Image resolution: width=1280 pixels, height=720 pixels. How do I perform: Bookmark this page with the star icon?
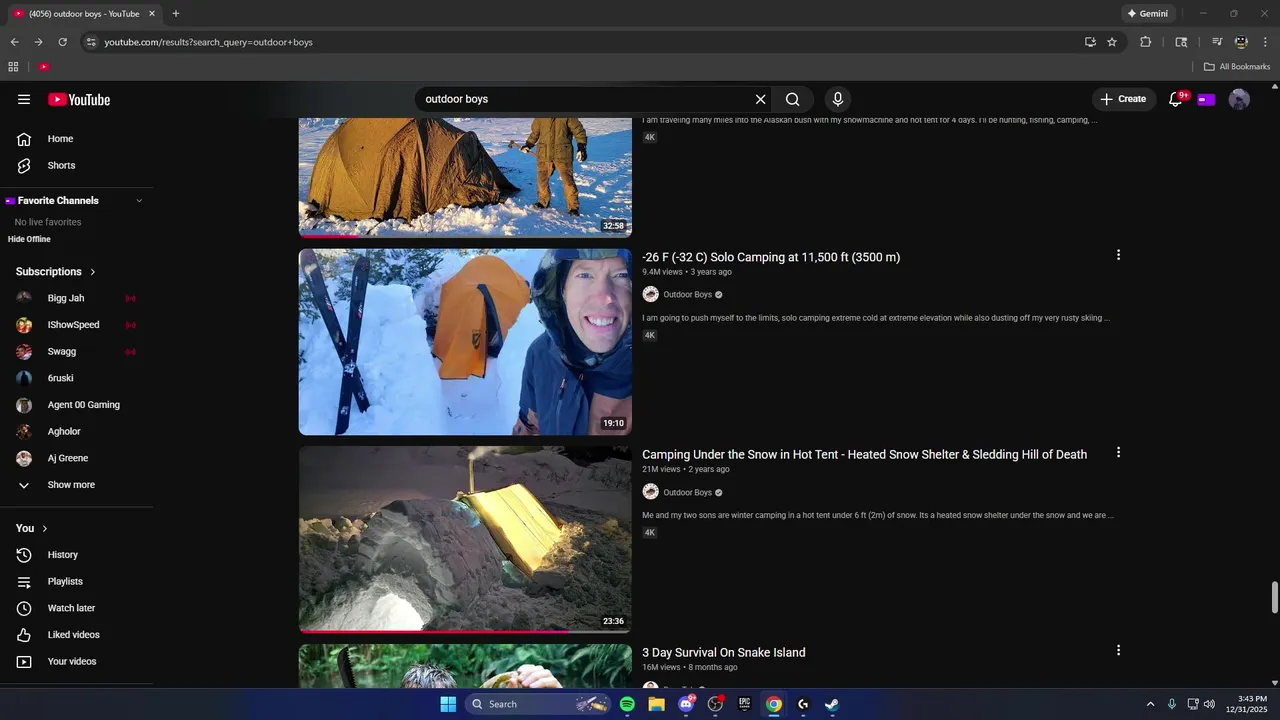click(x=1112, y=42)
